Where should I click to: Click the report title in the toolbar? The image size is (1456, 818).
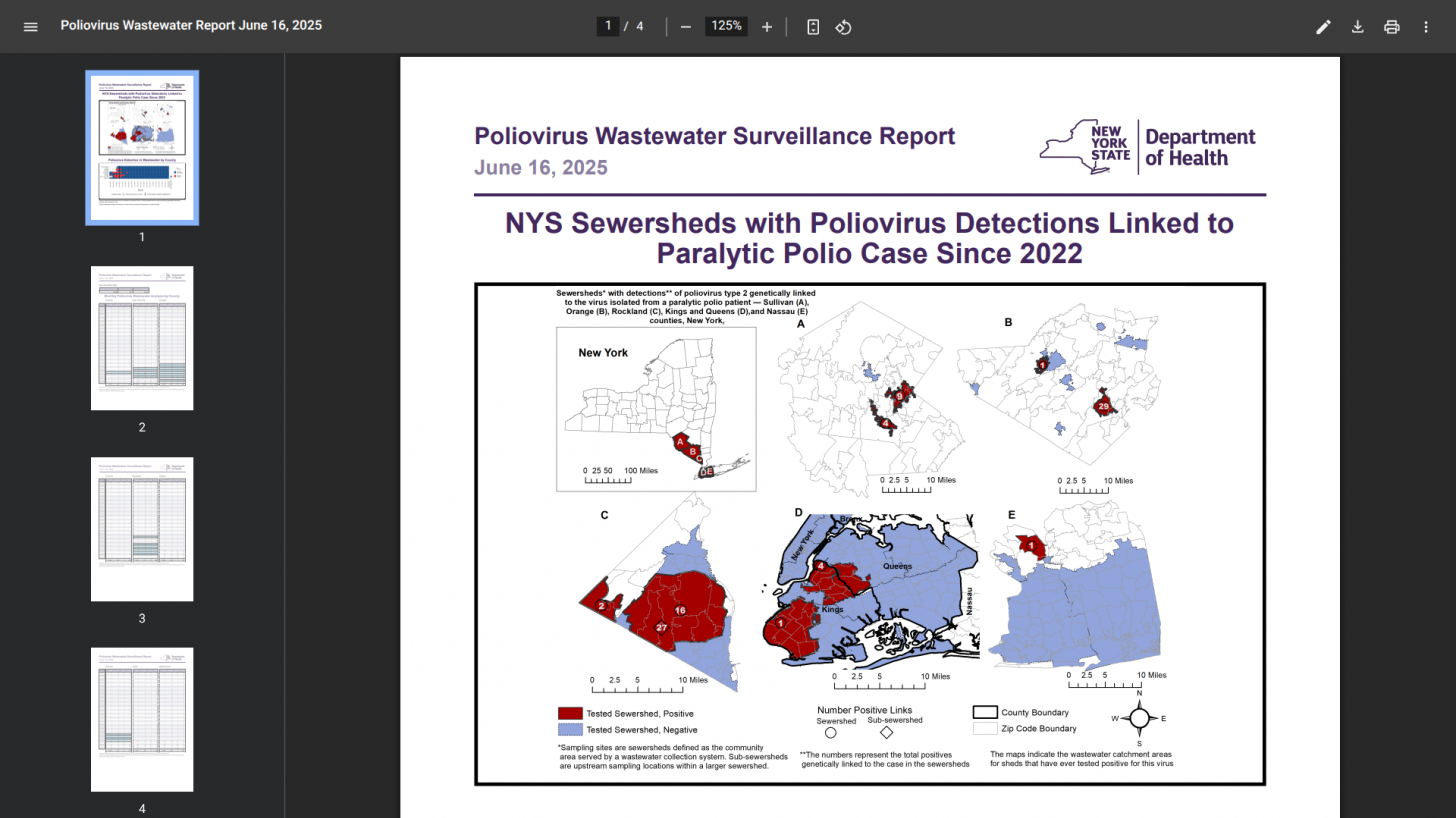click(191, 25)
